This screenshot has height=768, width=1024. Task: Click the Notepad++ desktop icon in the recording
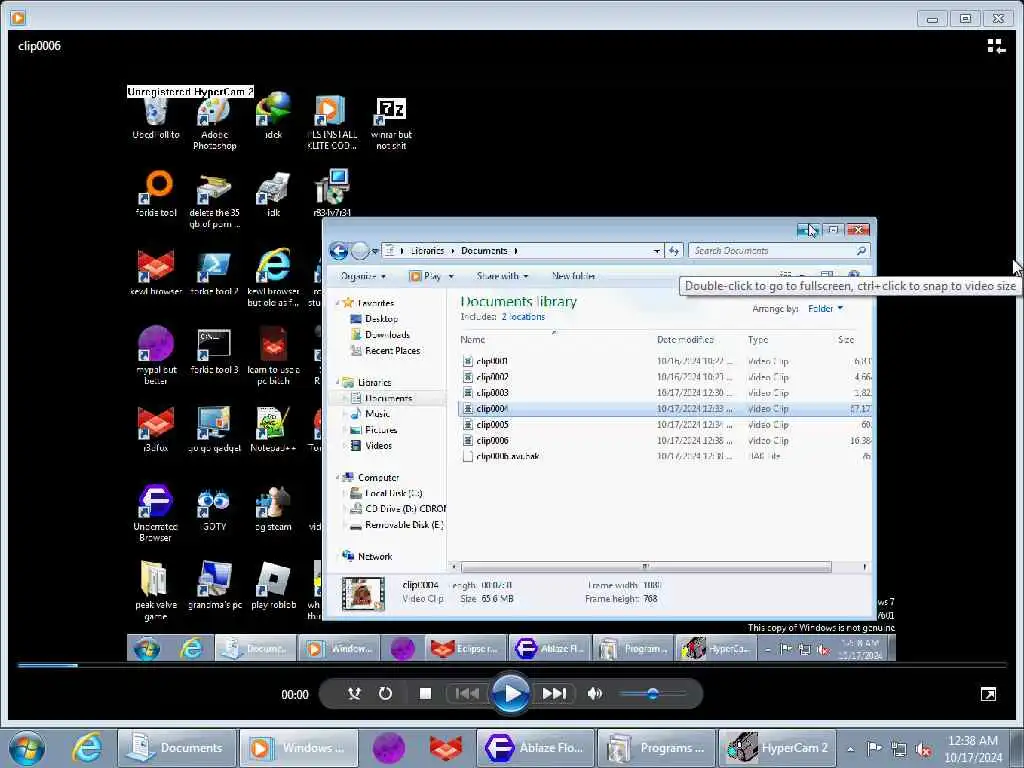pyautogui.click(x=273, y=430)
